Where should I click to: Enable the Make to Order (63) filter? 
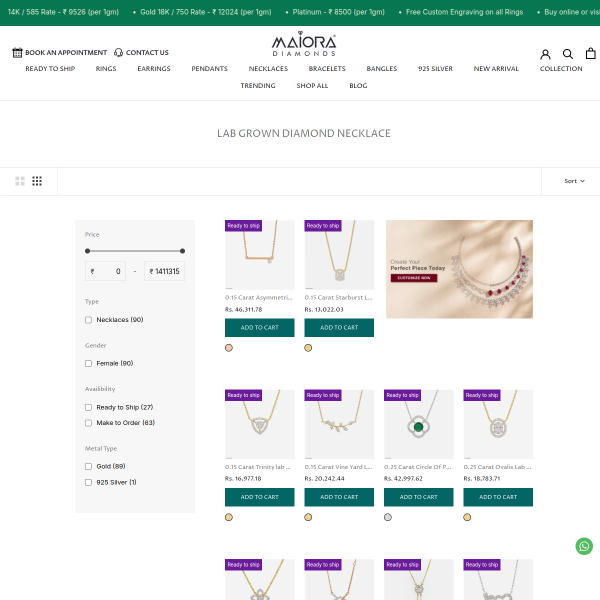[88, 423]
